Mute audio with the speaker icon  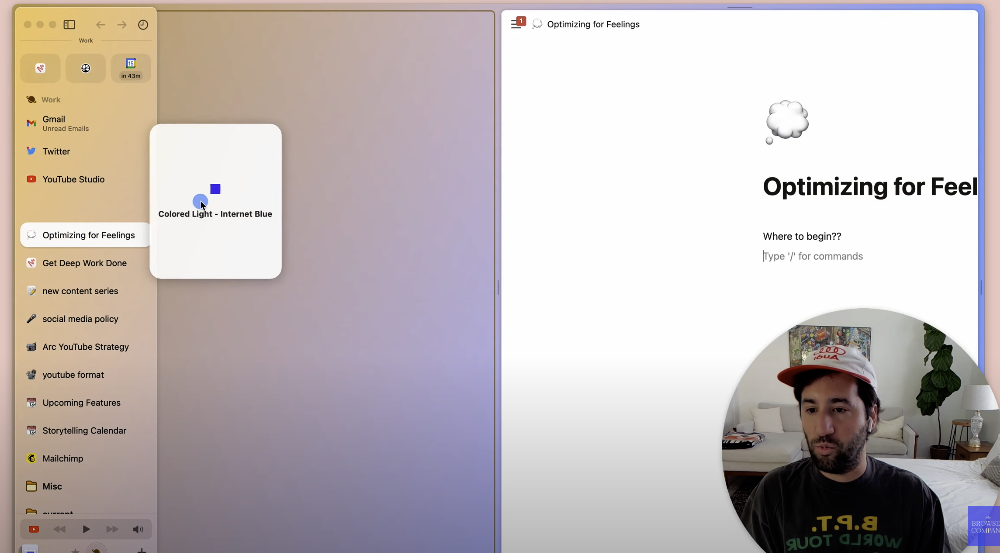coord(138,529)
